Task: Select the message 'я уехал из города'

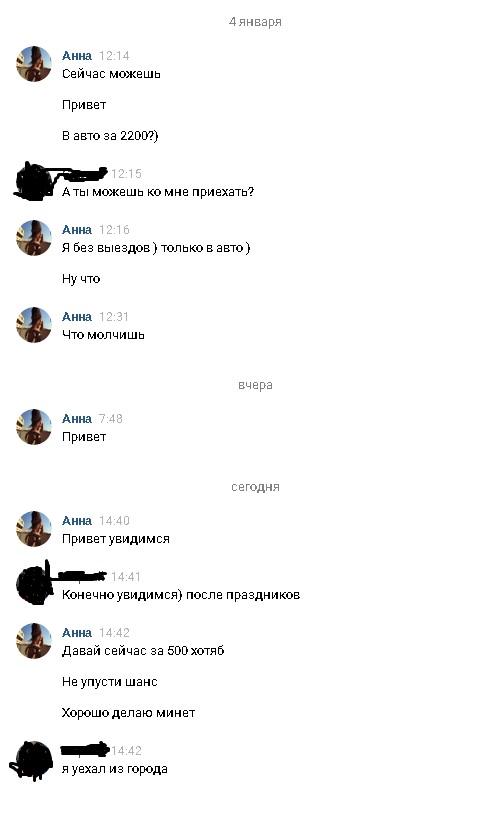Action: pos(115,769)
